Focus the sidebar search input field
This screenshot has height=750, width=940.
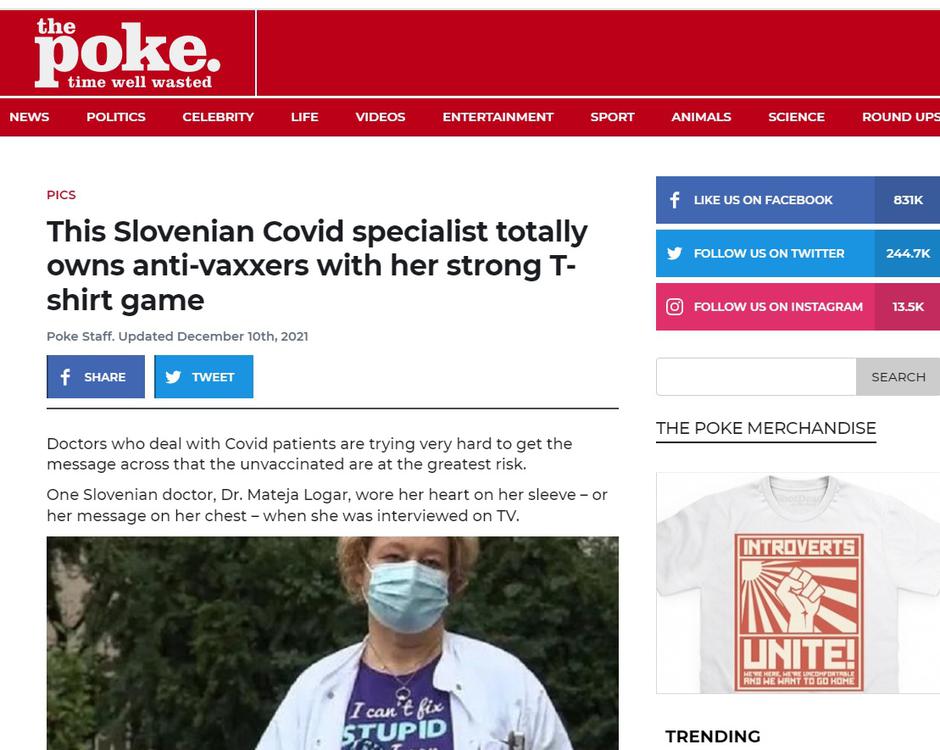point(756,376)
